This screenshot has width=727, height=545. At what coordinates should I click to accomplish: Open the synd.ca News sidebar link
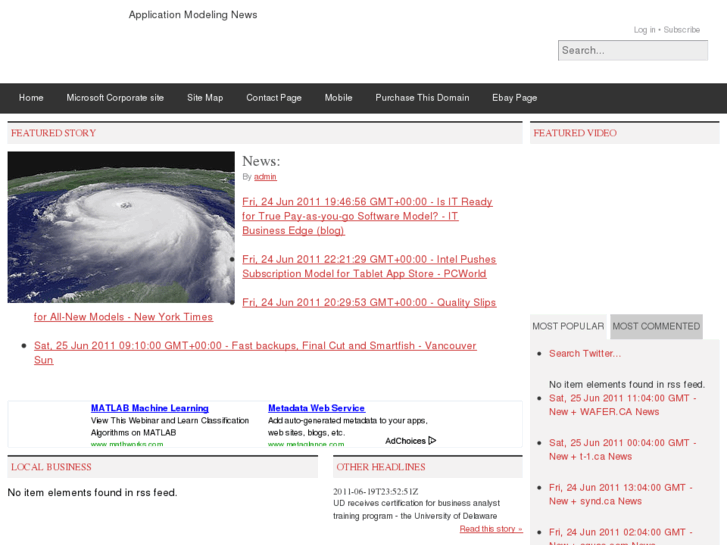point(621,494)
